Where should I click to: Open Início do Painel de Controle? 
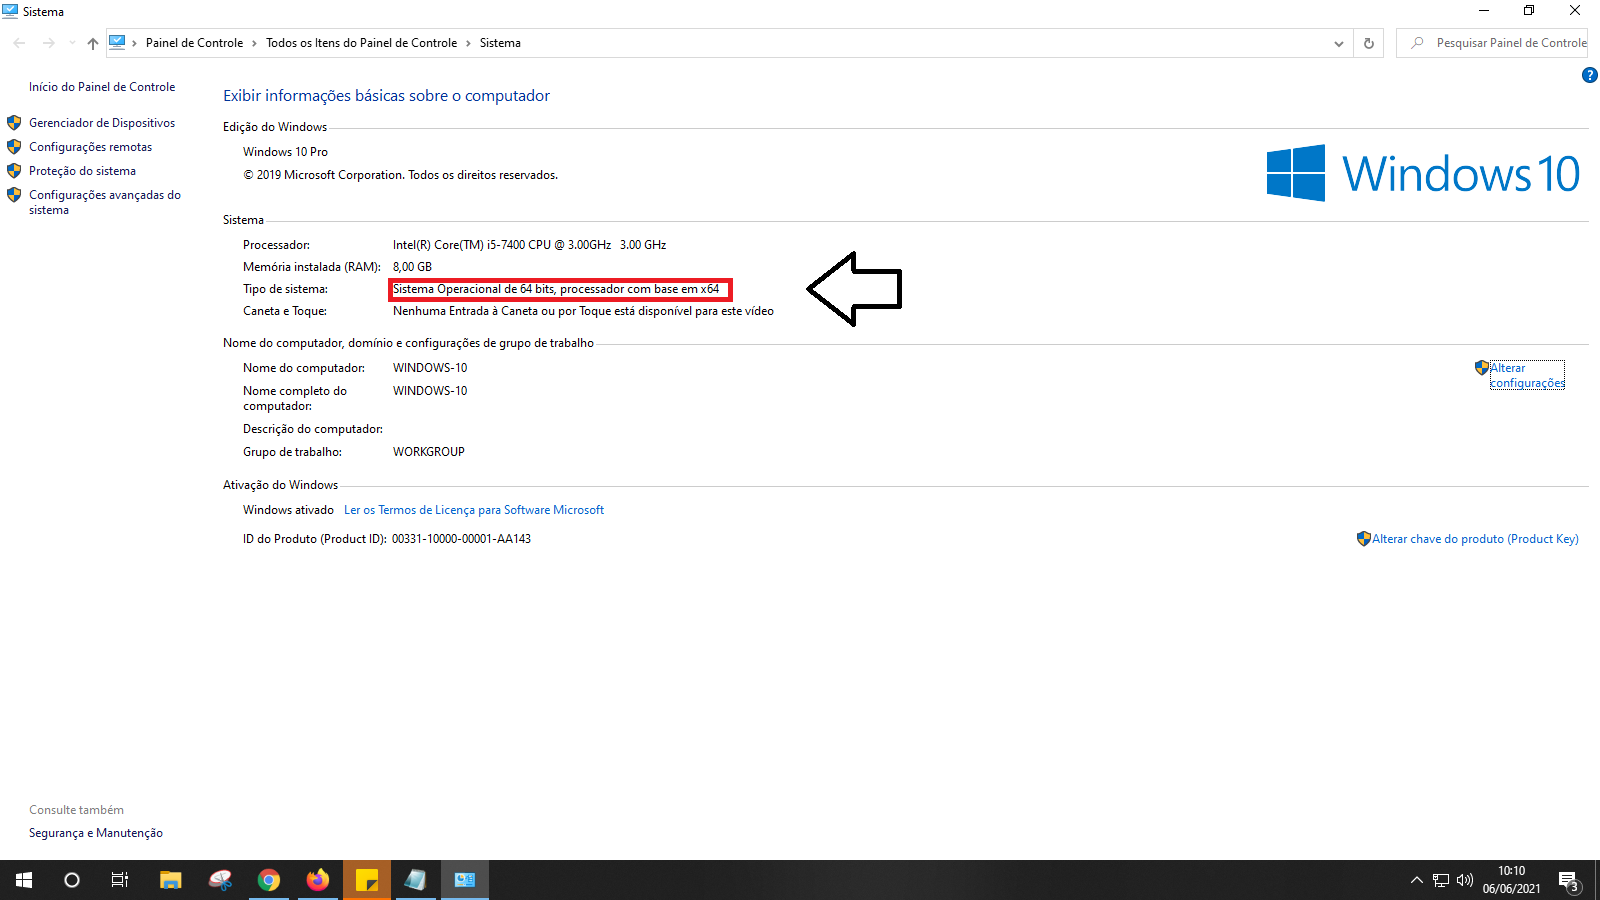tap(102, 87)
